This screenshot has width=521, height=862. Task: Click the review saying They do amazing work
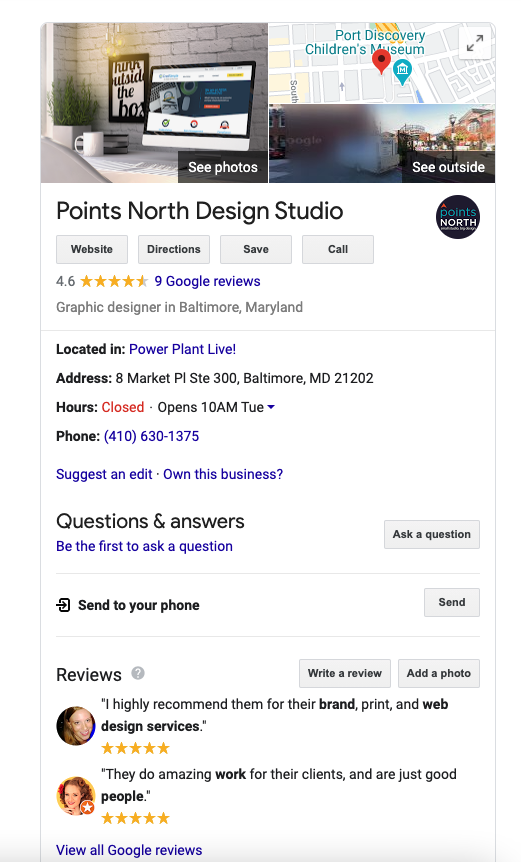click(x=279, y=785)
